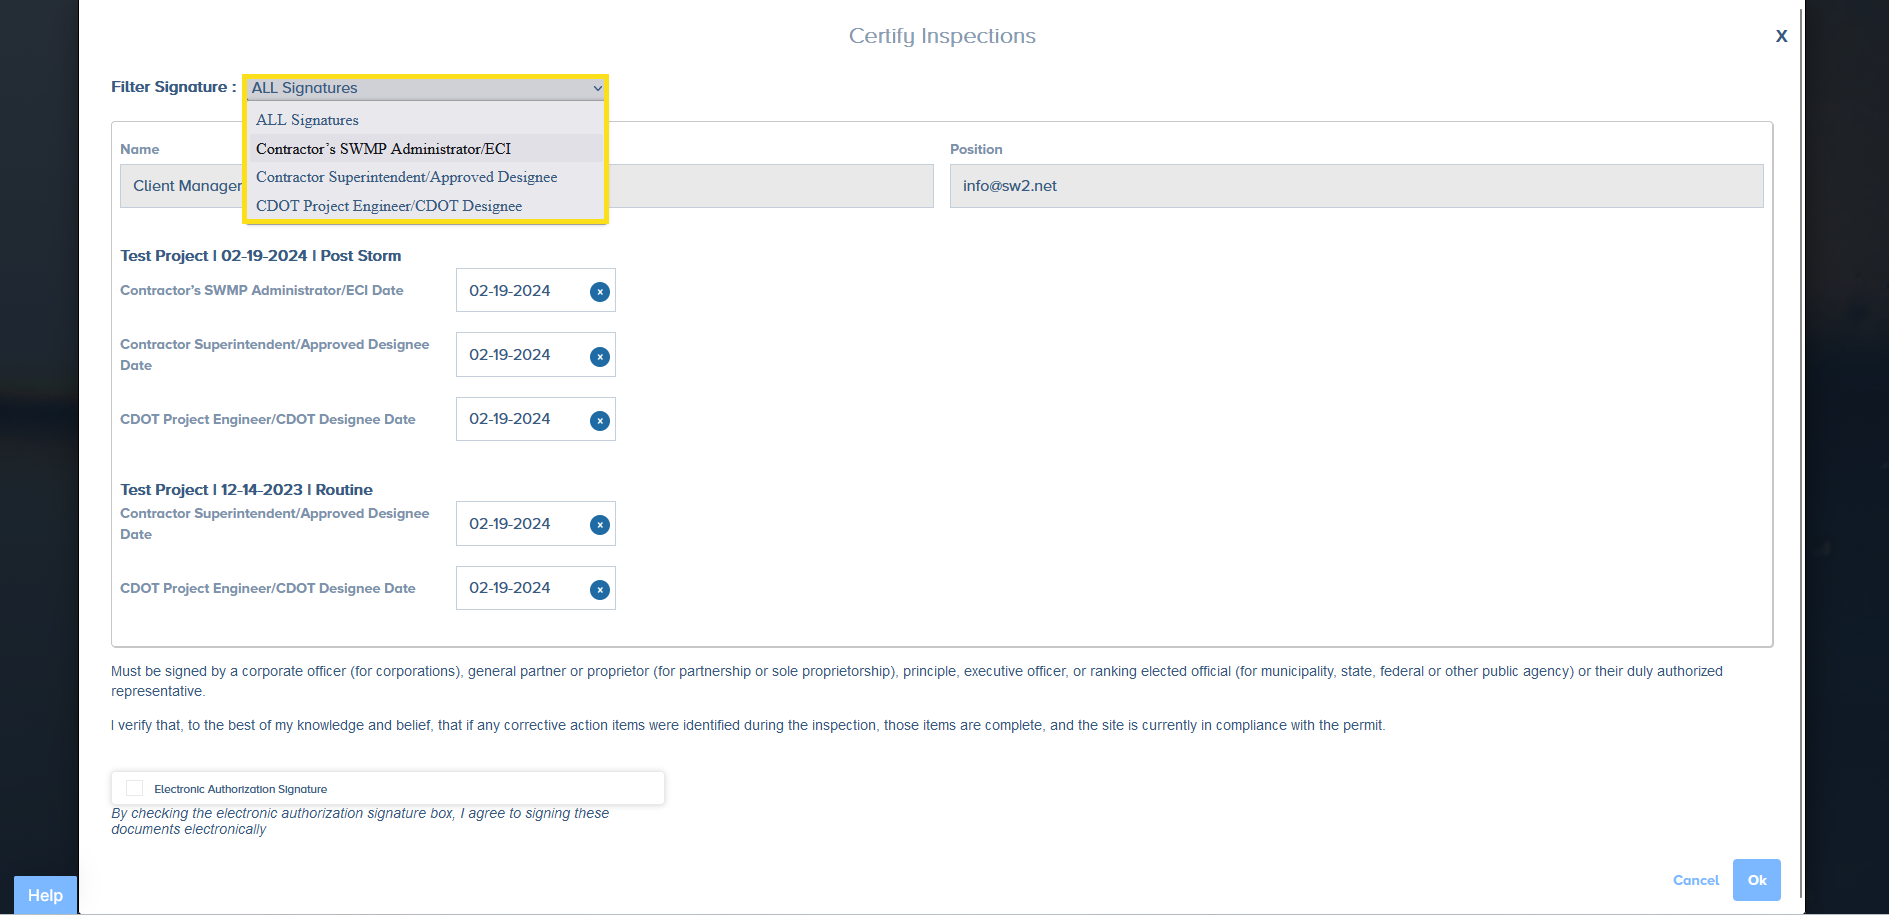
Task: Close the Certify Inspections dialog
Action: (x=1781, y=36)
